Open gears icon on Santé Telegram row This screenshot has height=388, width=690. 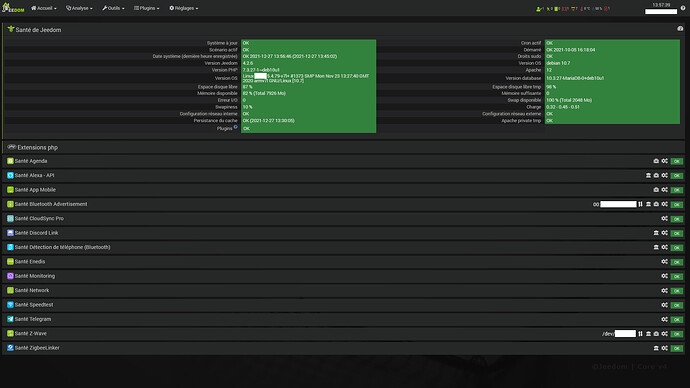(x=664, y=319)
